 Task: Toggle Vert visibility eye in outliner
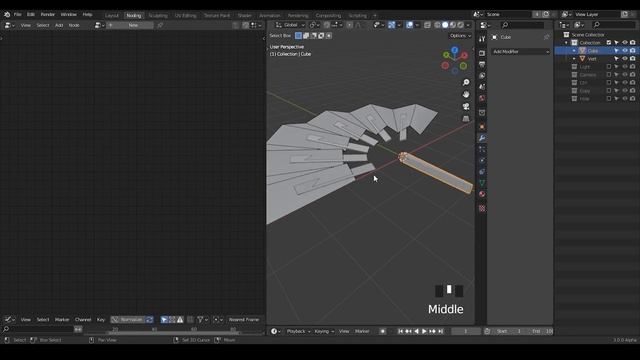coord(624,59)
